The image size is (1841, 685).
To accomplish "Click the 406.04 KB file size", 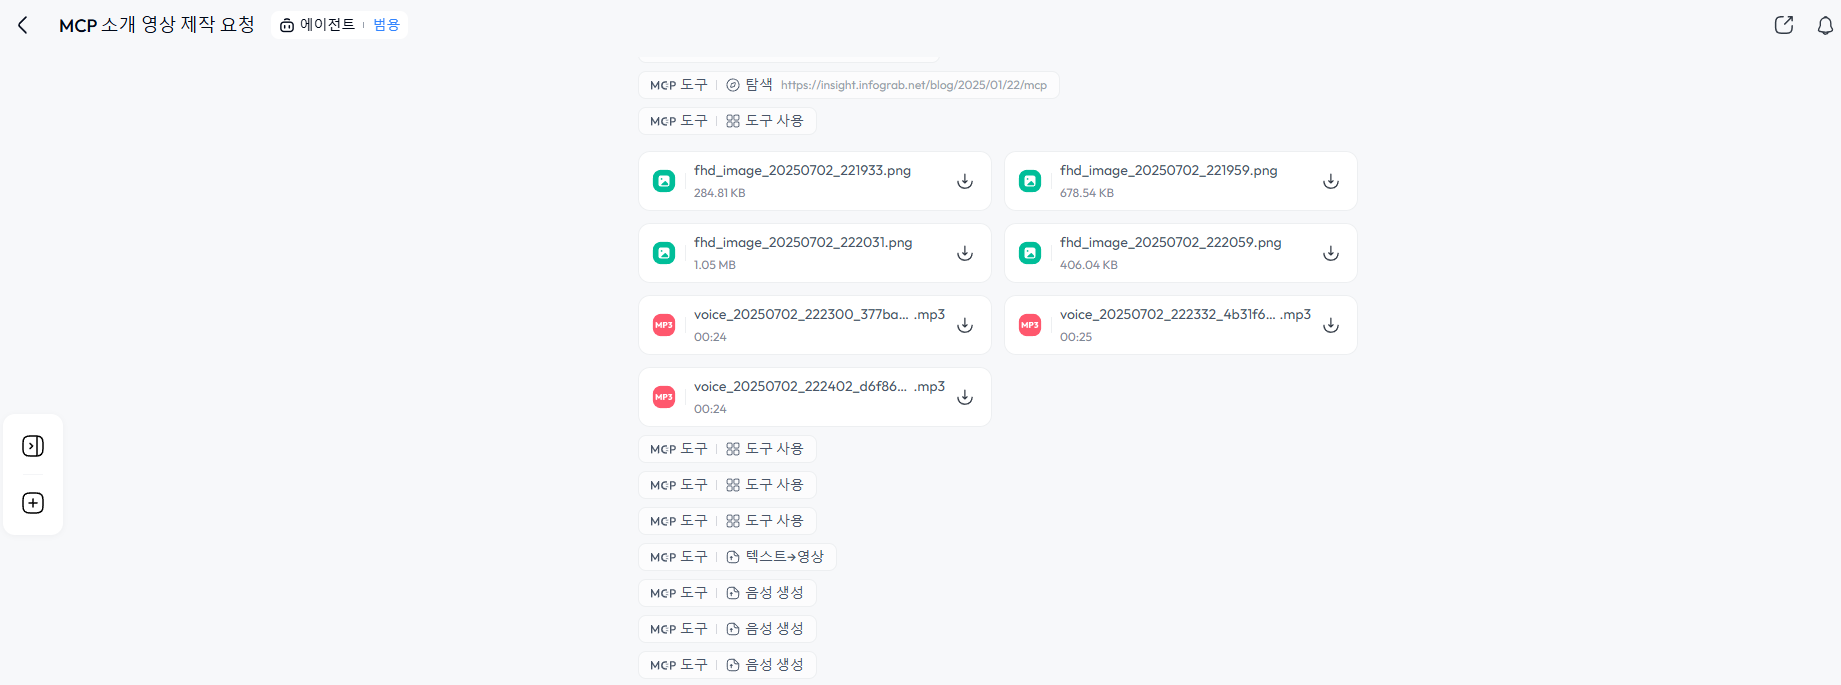I will (1089, 265).
